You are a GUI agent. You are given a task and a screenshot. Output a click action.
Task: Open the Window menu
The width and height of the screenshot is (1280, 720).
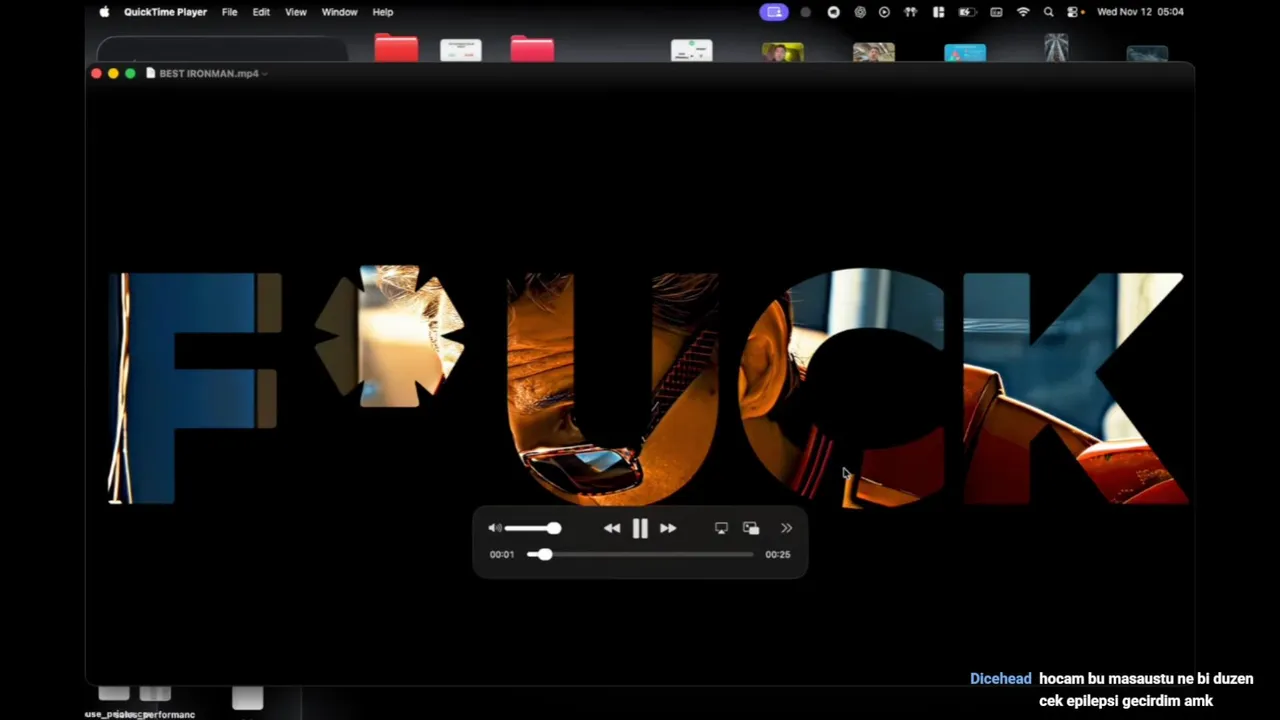click(x=339, y=12)
